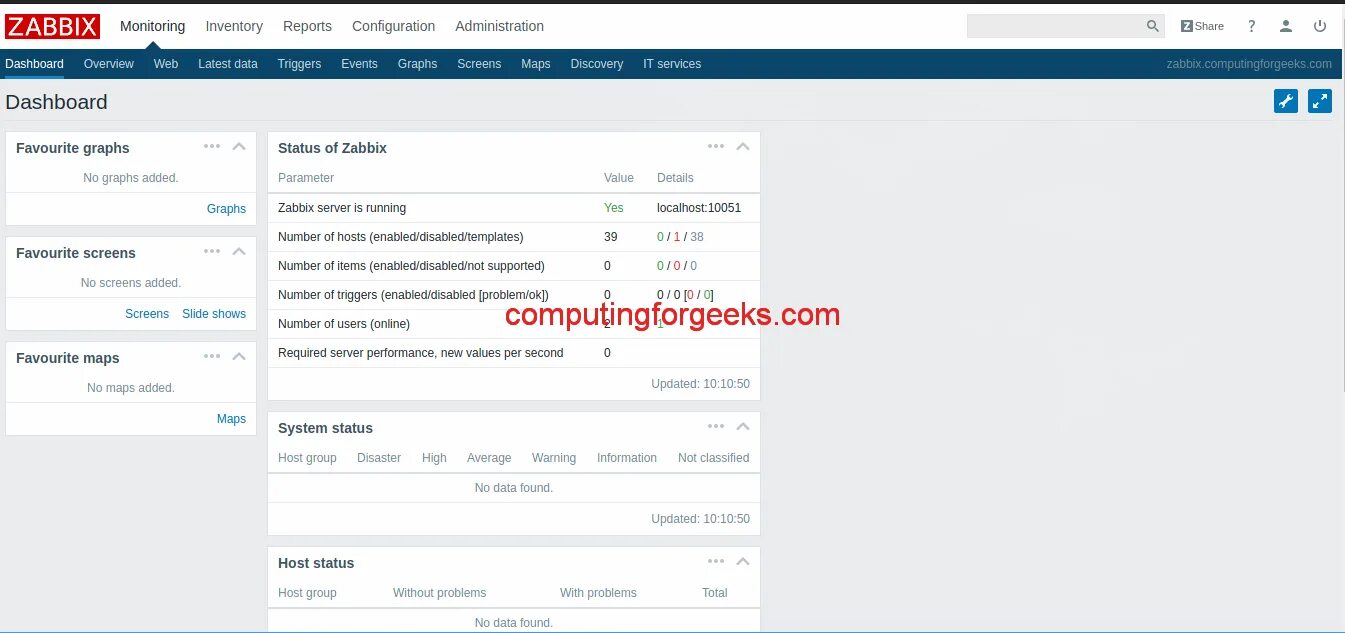1345x633 pixels.
Task: Open the Discovery submenu tab
Action: [x=597, y=64]
